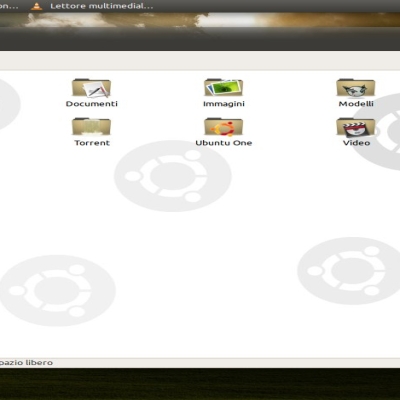Open the Video folder icon

pyautogui.click(x=356, y=127)
